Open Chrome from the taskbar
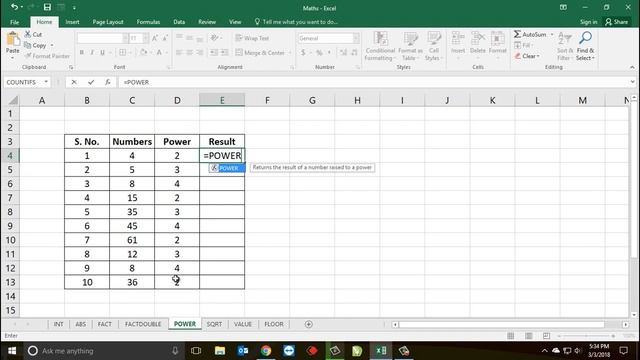Screen dimensions: 640x360 [266, 351]
